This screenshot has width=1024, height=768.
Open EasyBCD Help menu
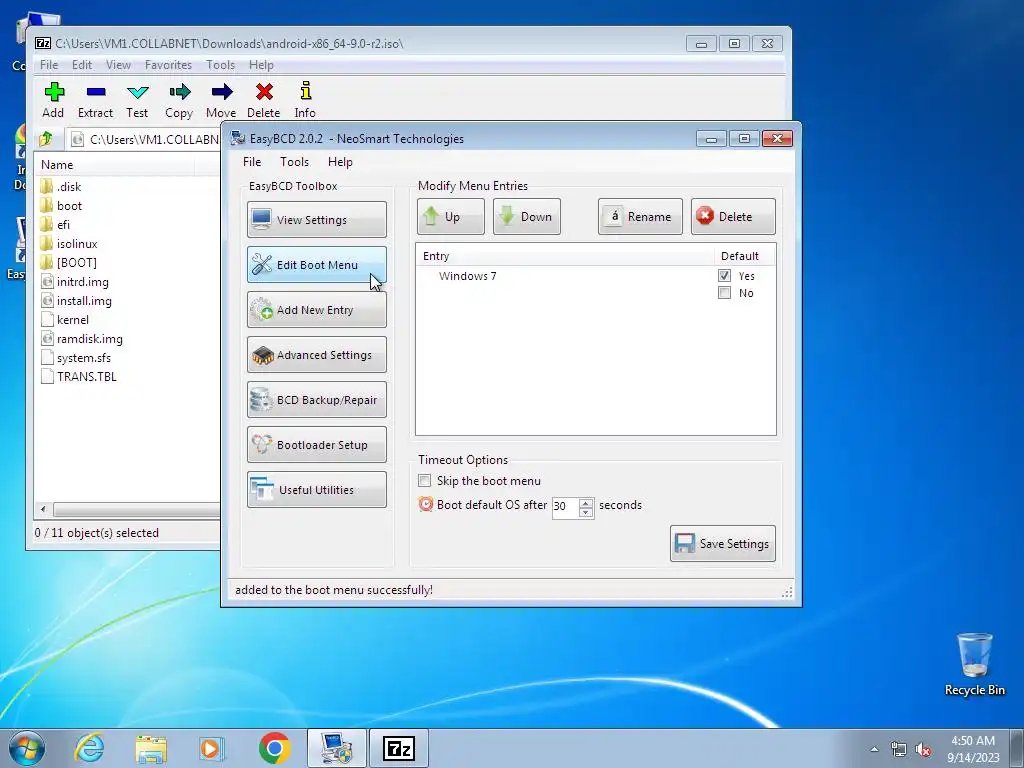(x=340, y=162)
